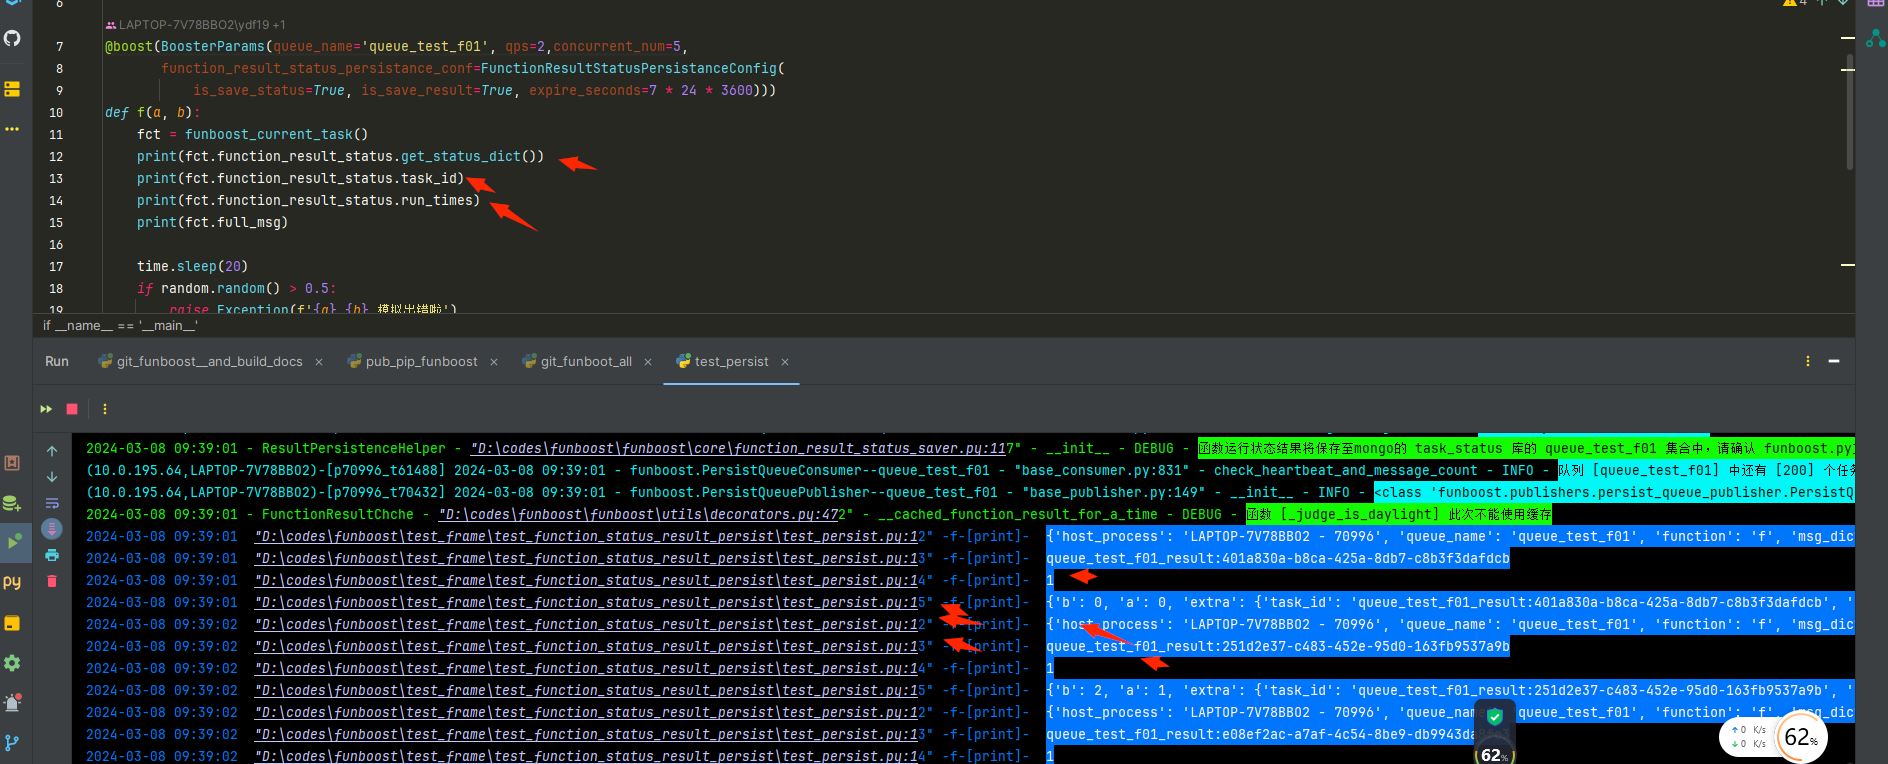Click the Run panel title label
The width and height of the screenshot is (1888, 764).
click(57, 362)
